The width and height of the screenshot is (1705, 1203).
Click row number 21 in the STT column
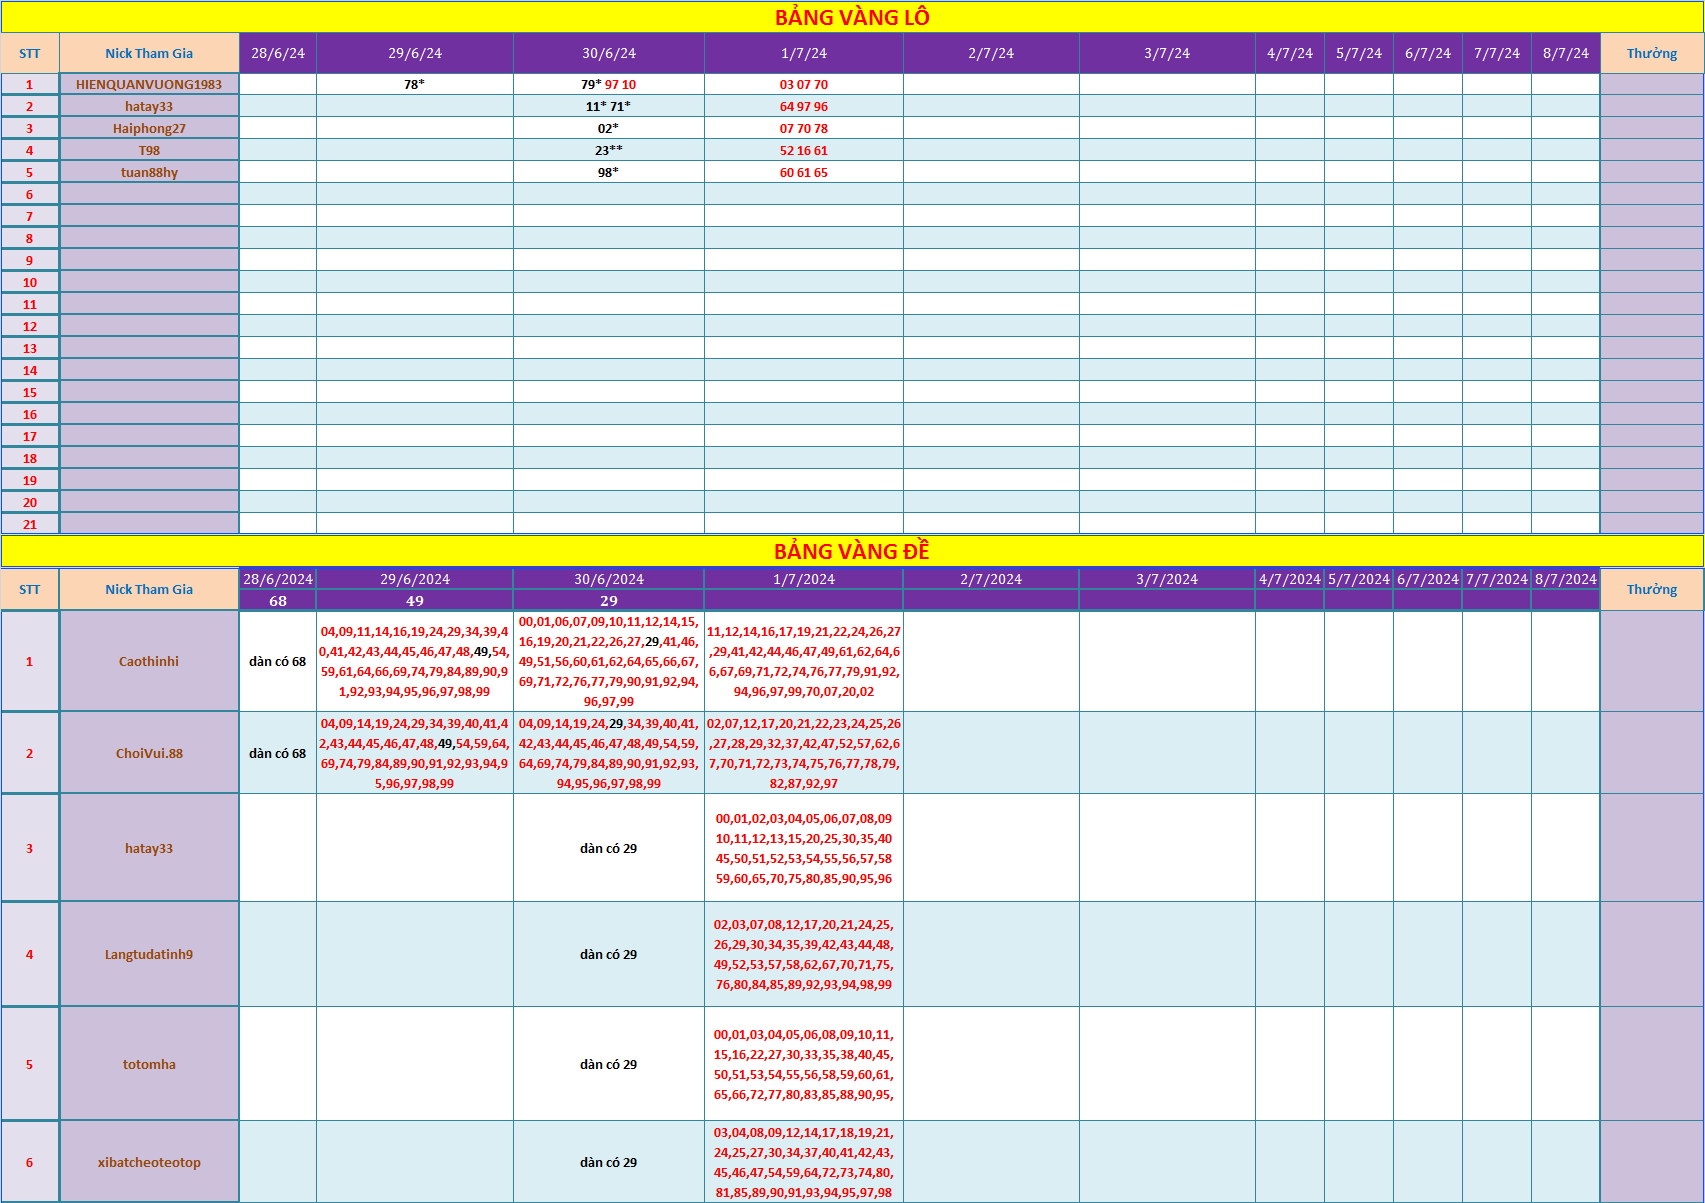pos(30,524)
